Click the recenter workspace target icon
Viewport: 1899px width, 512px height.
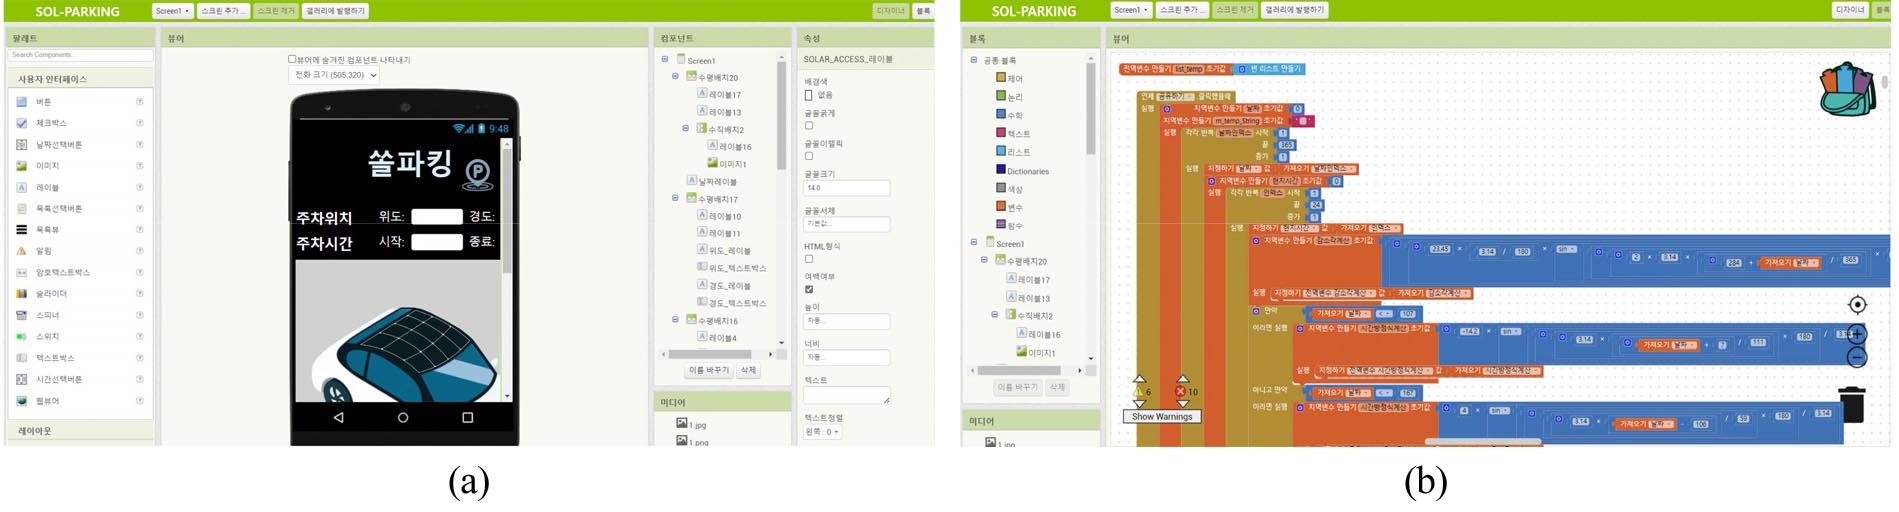(1857, 305)
